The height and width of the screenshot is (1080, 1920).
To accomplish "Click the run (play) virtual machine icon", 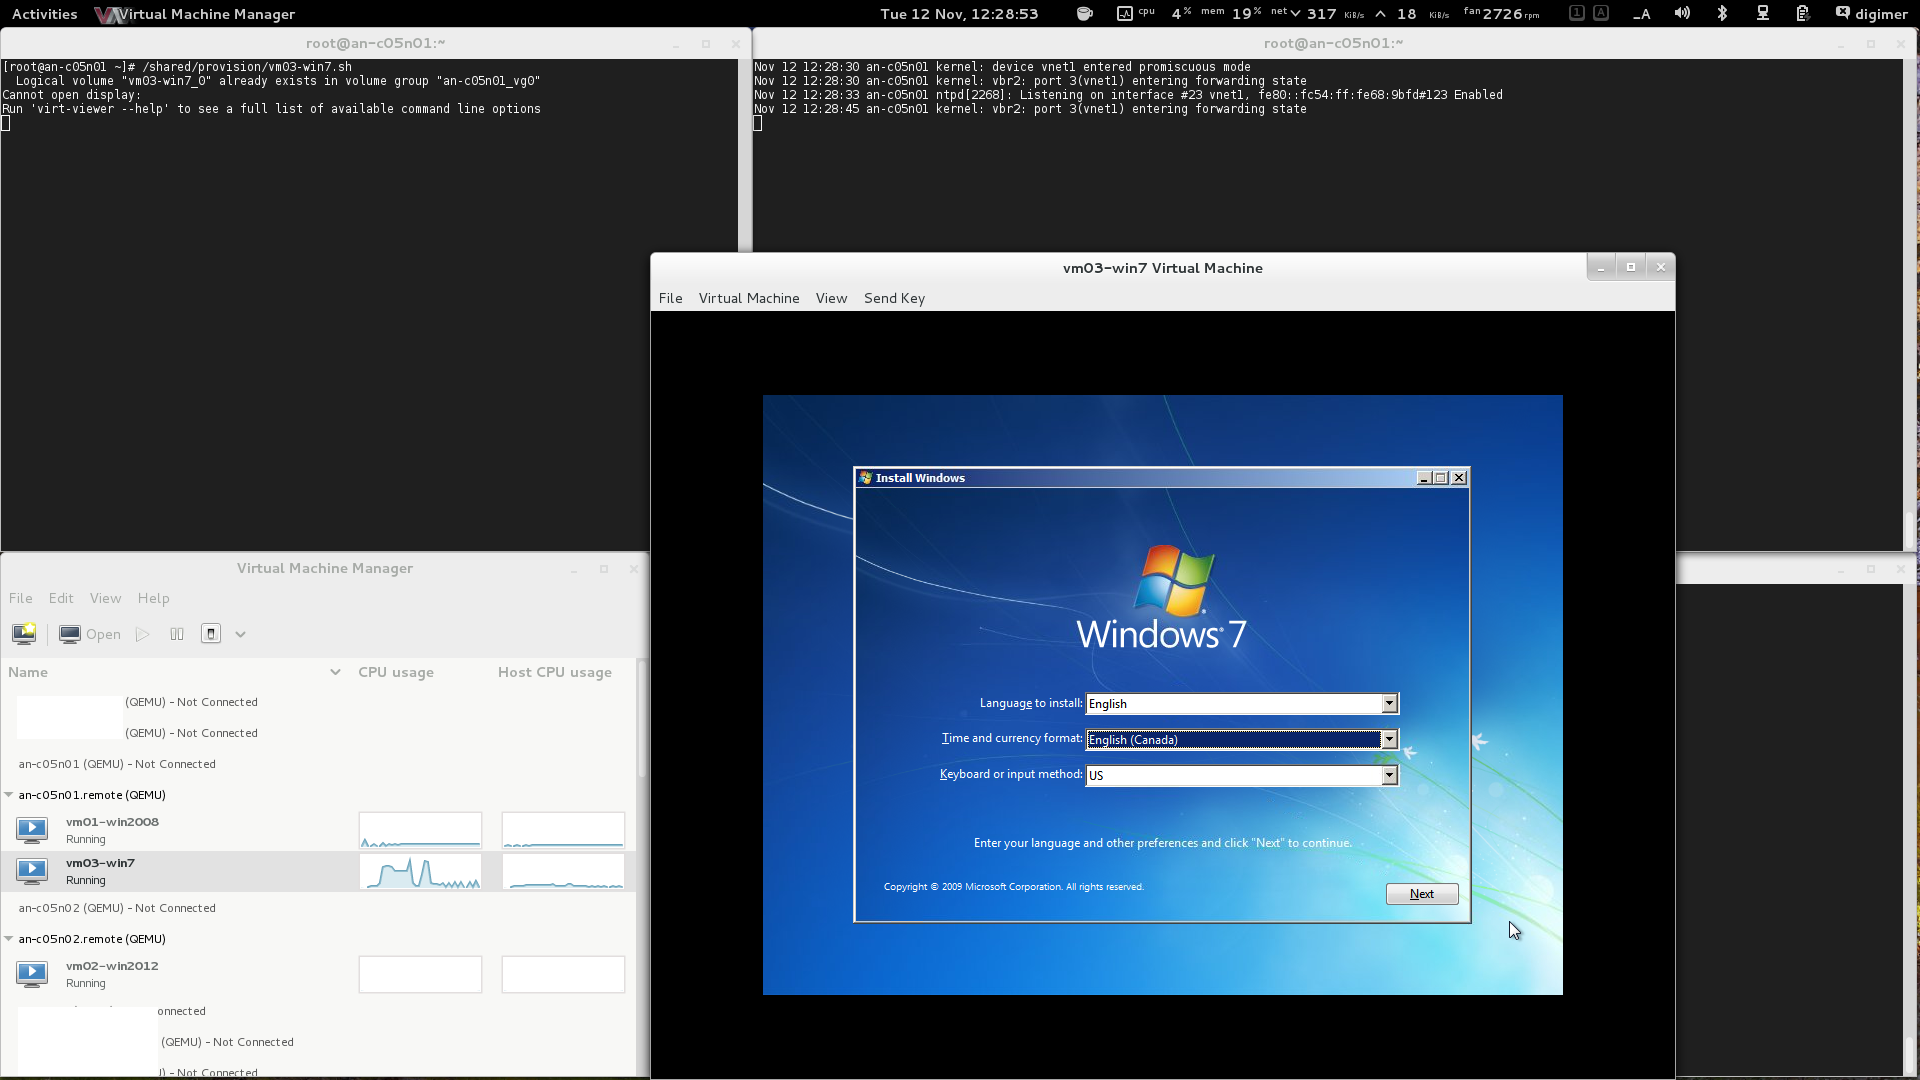I will click(143, 634).
